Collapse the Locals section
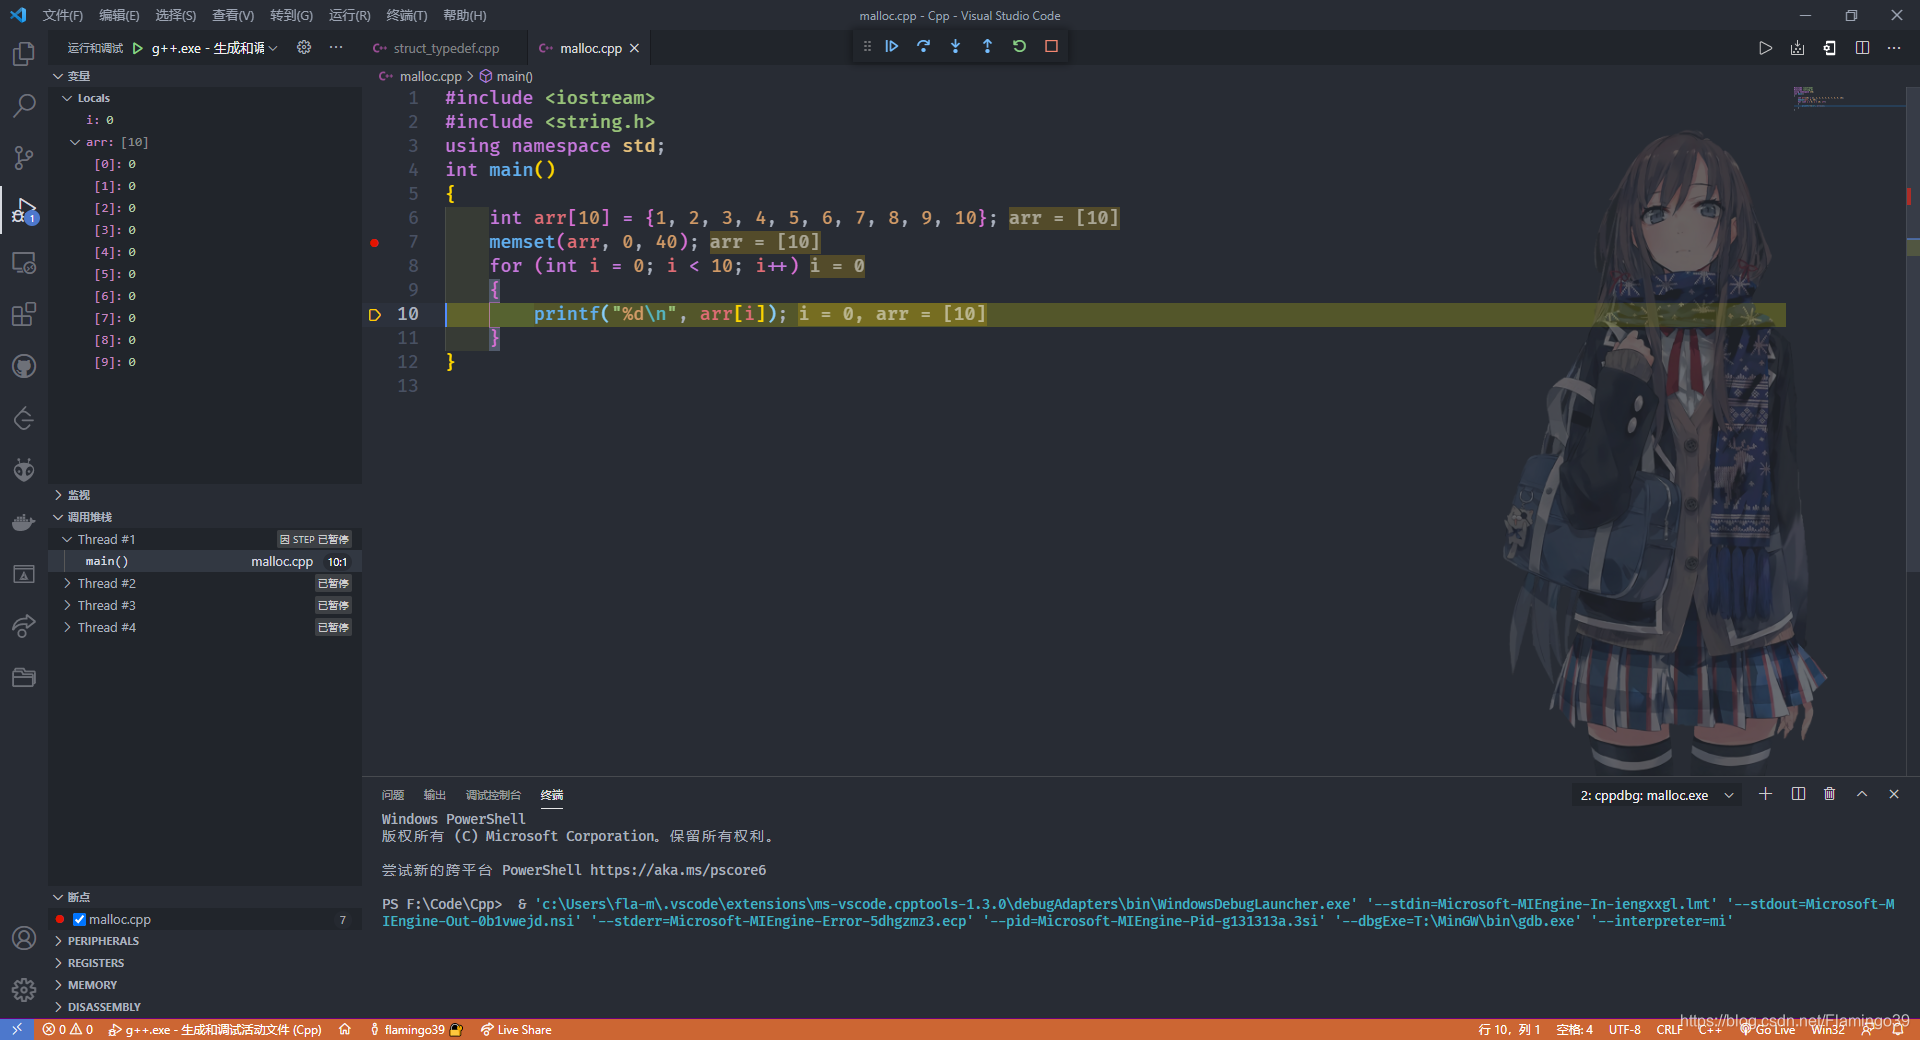The width and height of the screenshot is (1920, 1040). point(67,98)
